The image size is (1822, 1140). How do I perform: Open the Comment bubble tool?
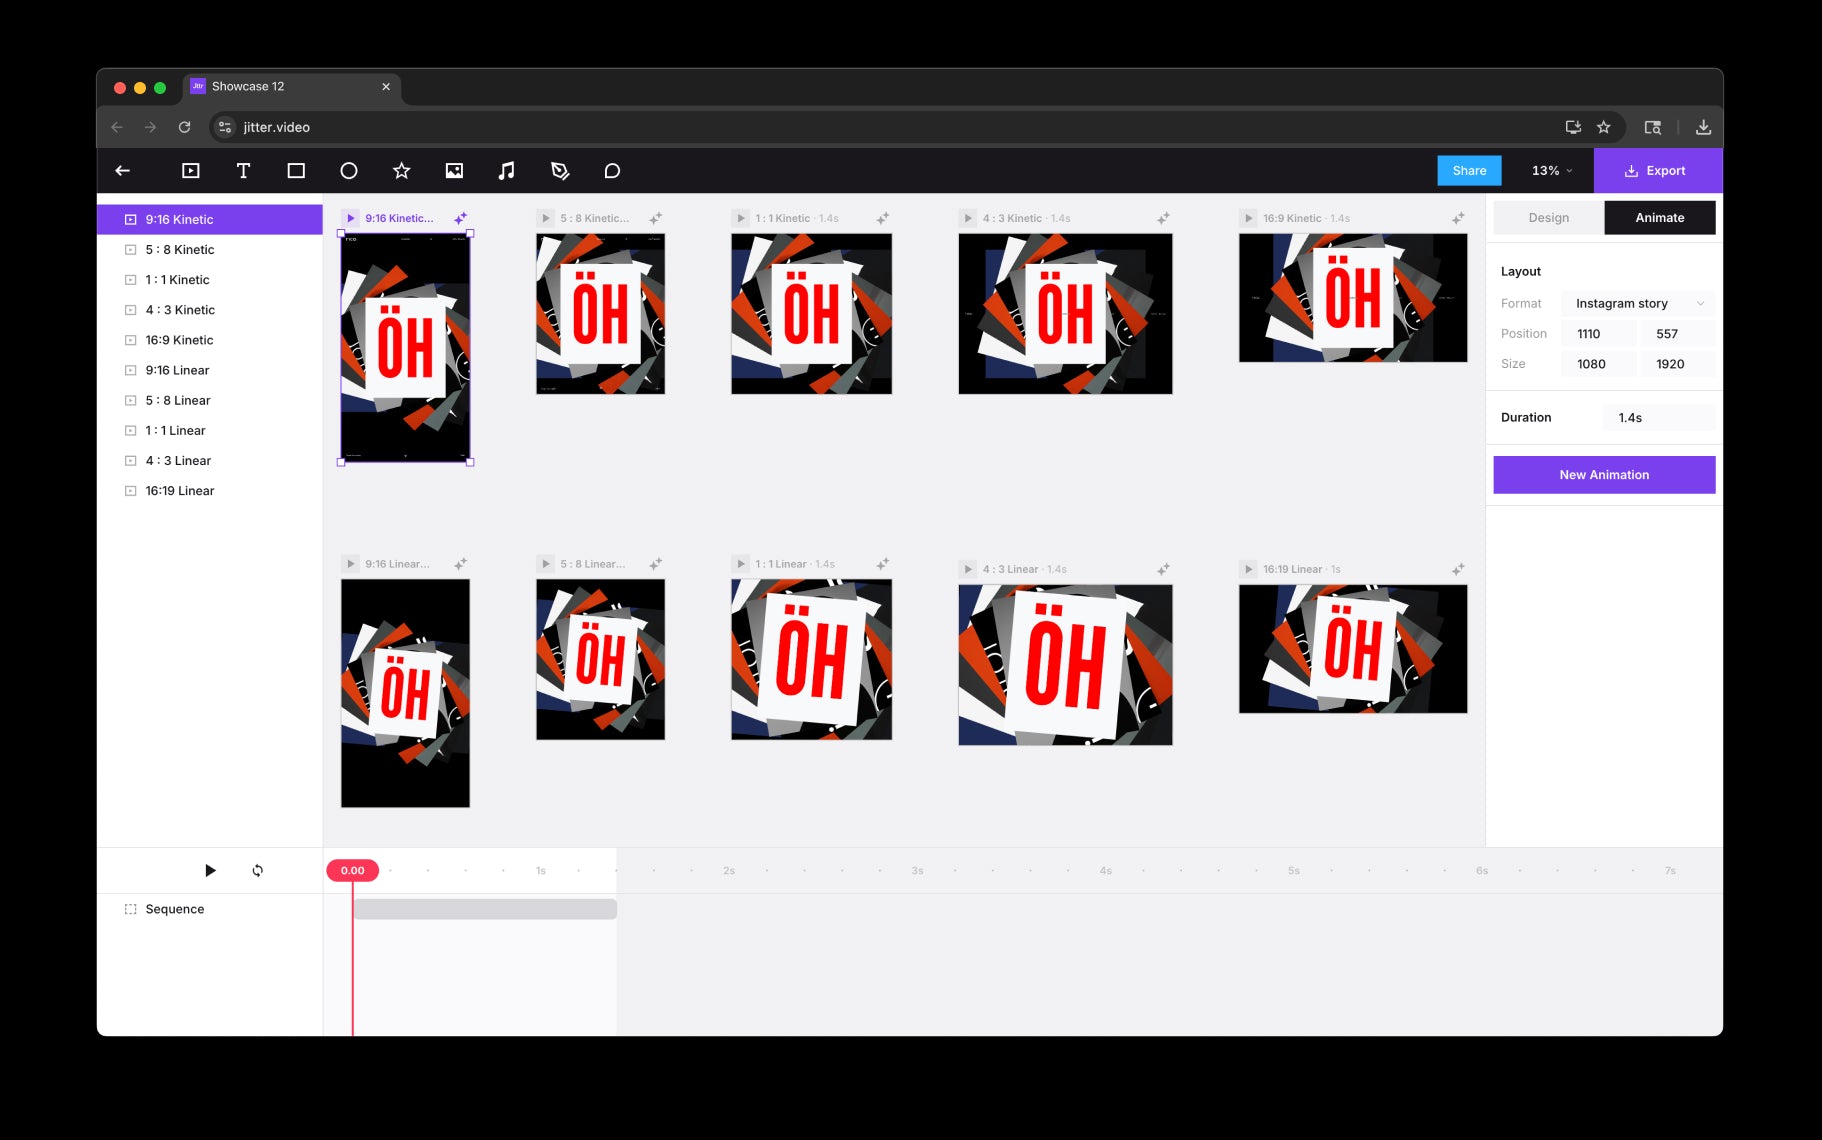point(612,171)
